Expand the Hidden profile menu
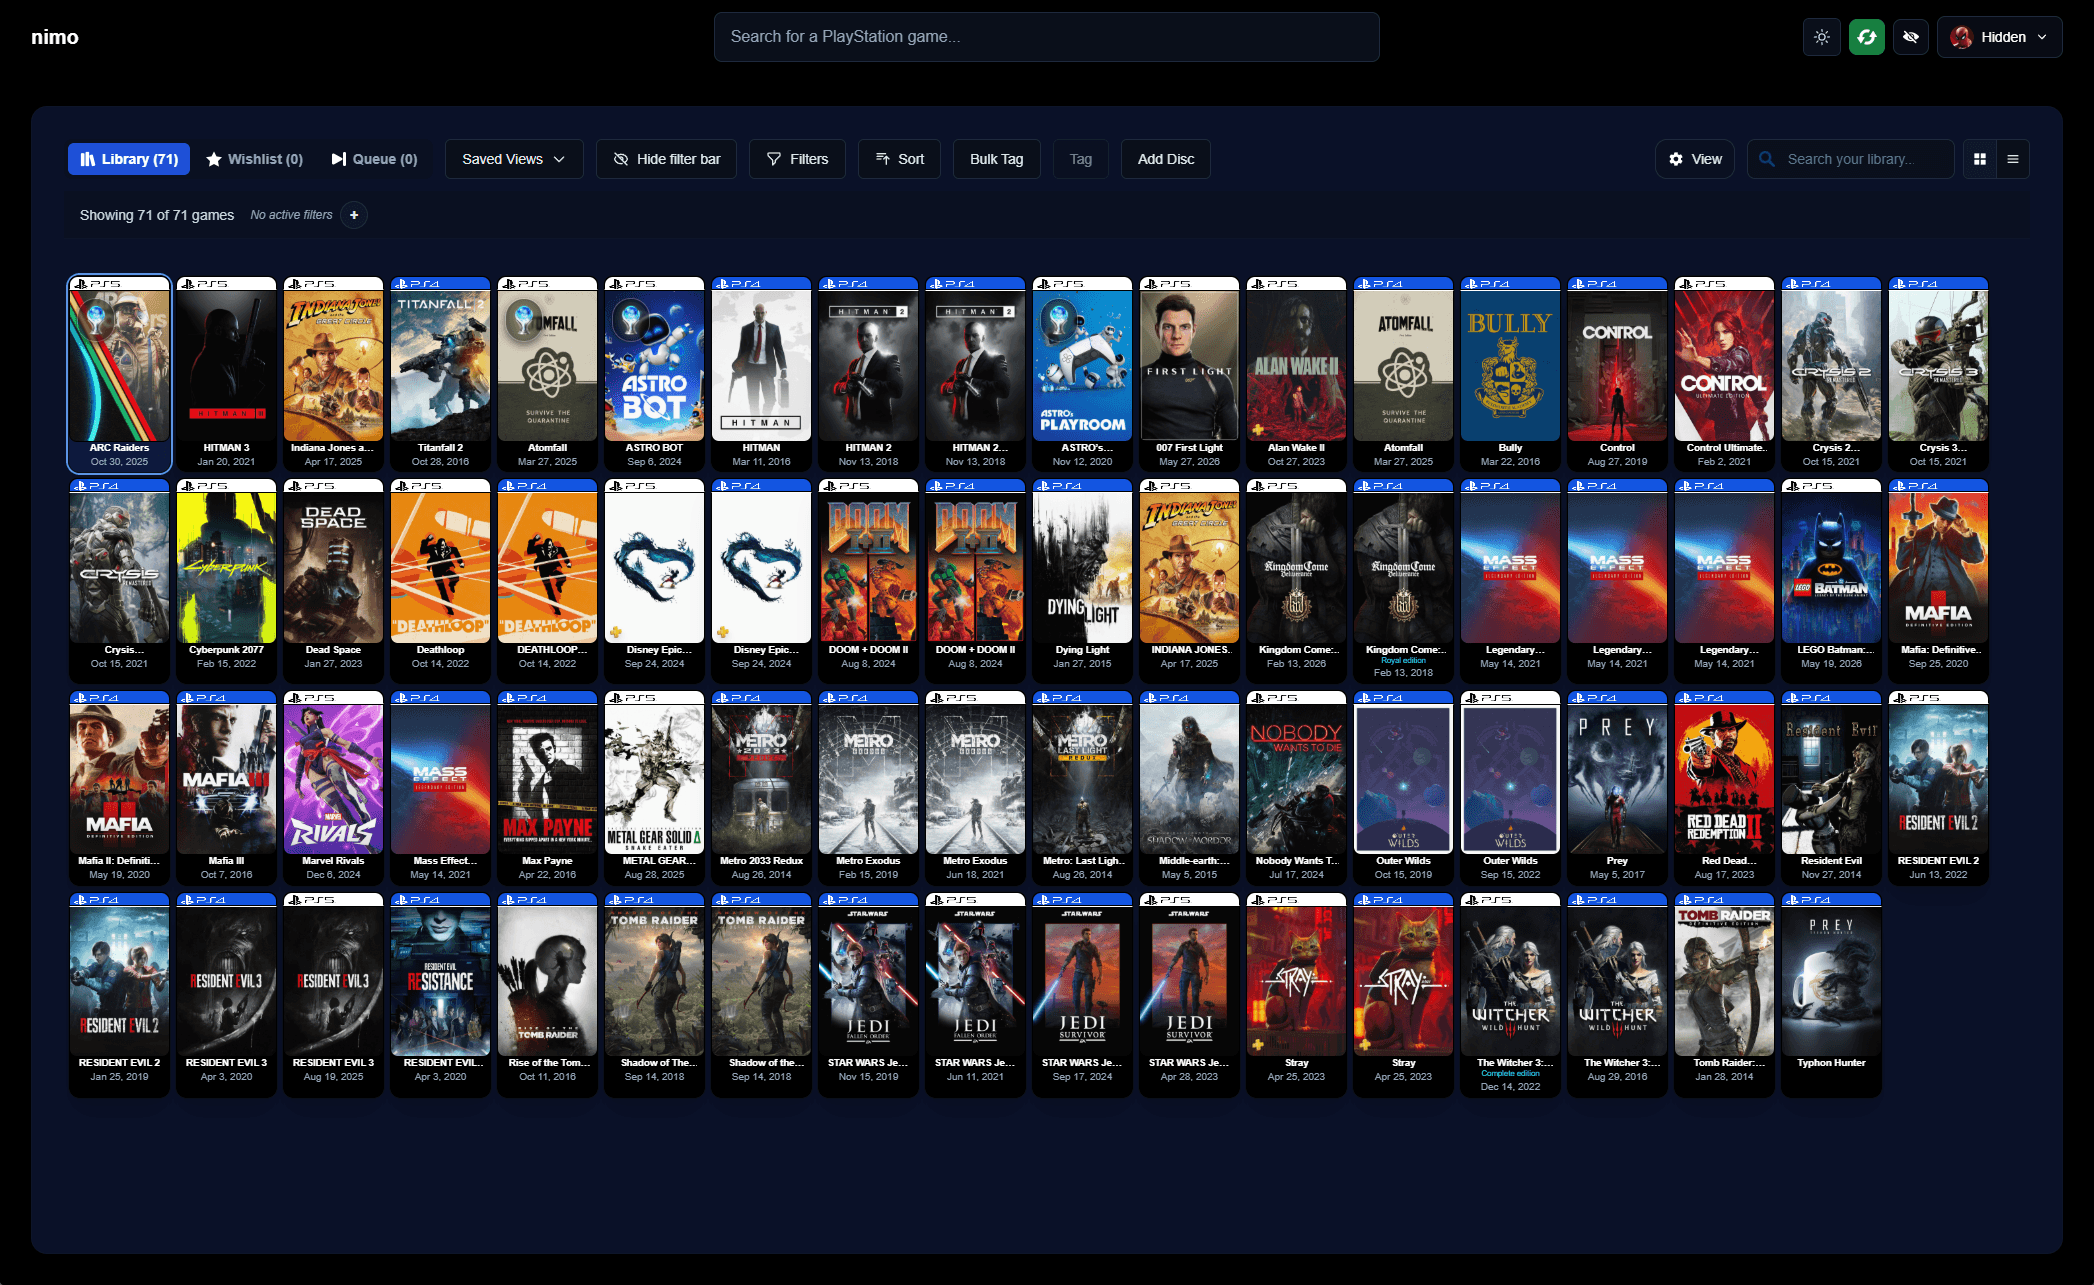Image resolution: width=2094 pixels, height=1285 pixels. click(1999, 37)
